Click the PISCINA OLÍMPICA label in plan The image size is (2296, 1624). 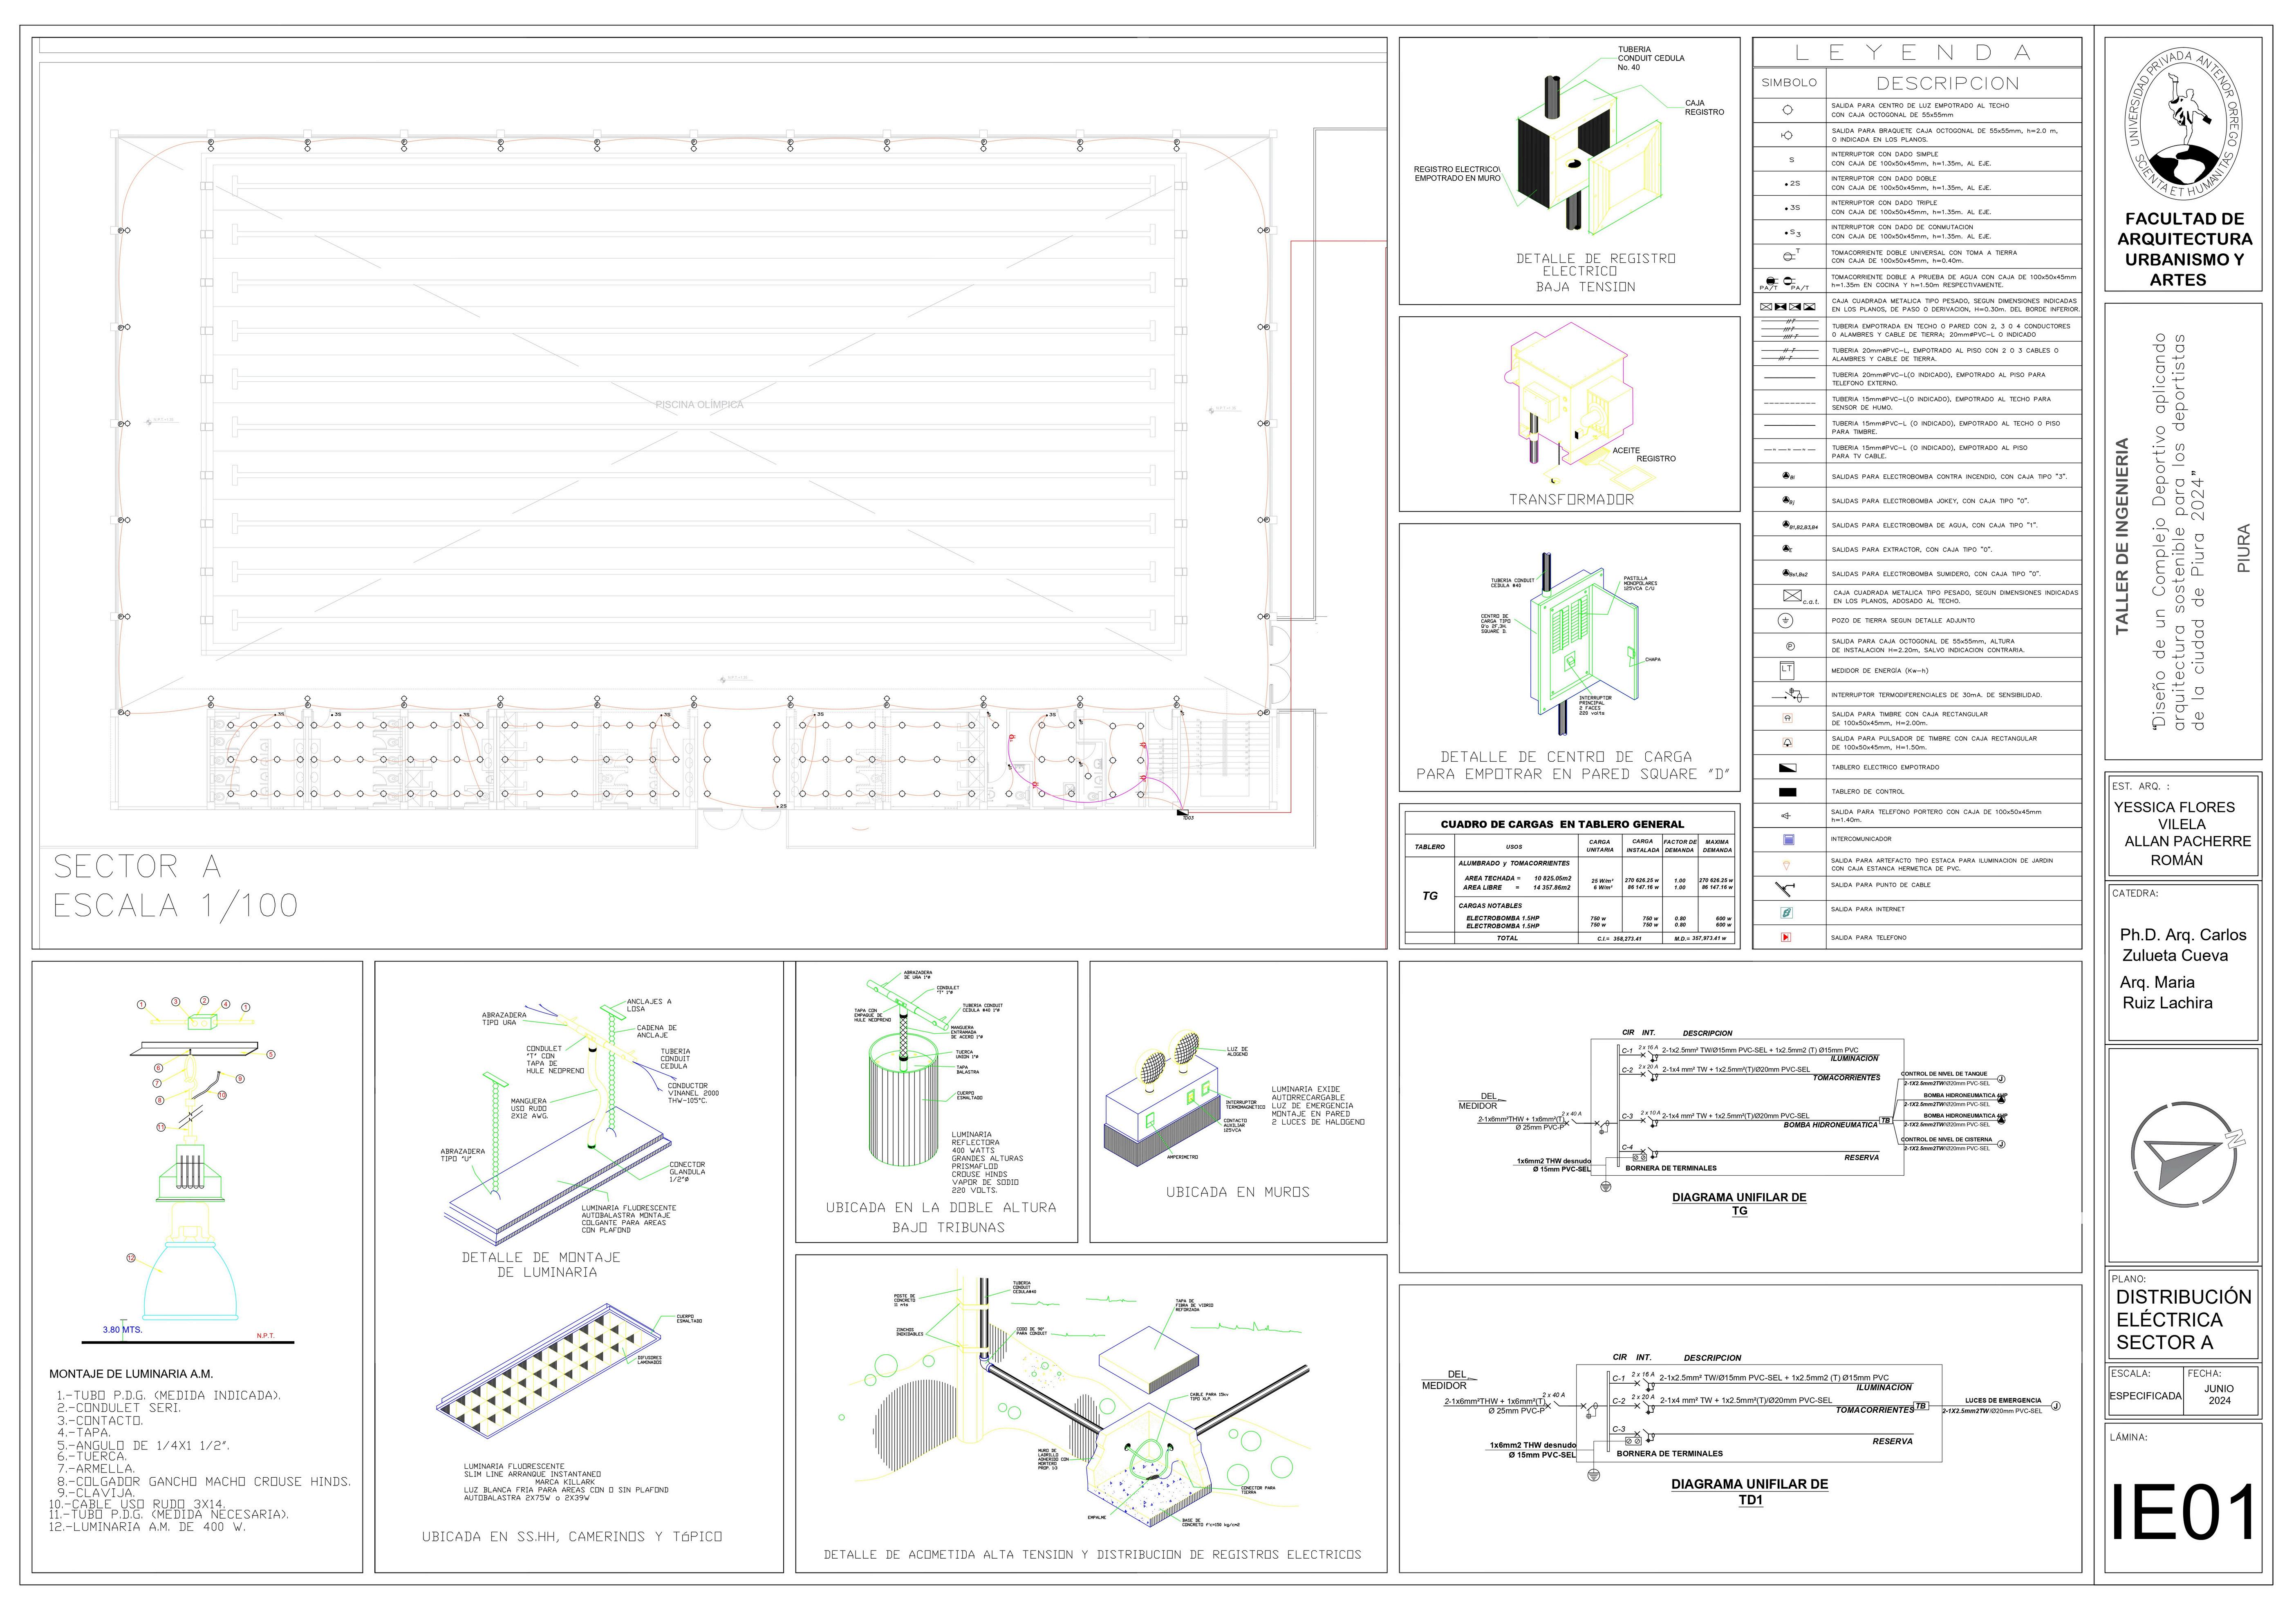click(x=699, y=405)
